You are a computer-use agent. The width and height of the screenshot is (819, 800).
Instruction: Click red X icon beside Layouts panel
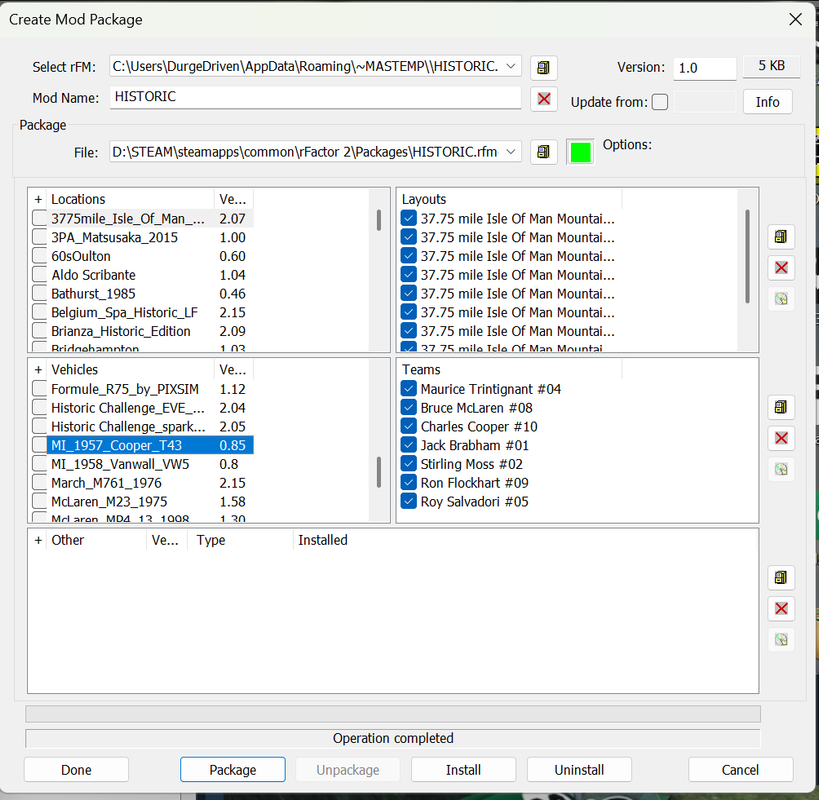click(x=781, y=268)
